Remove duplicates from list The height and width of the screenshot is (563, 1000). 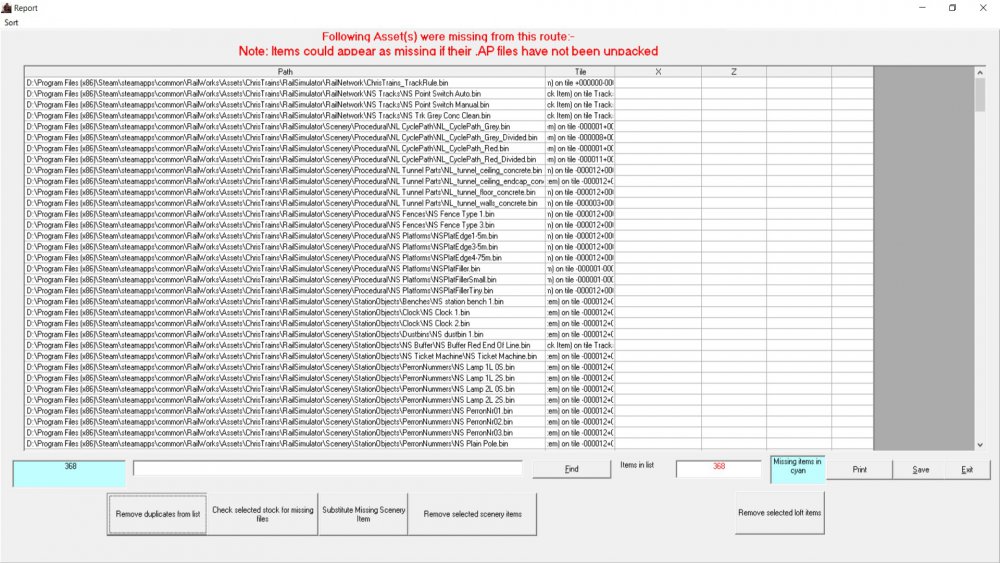157,514
